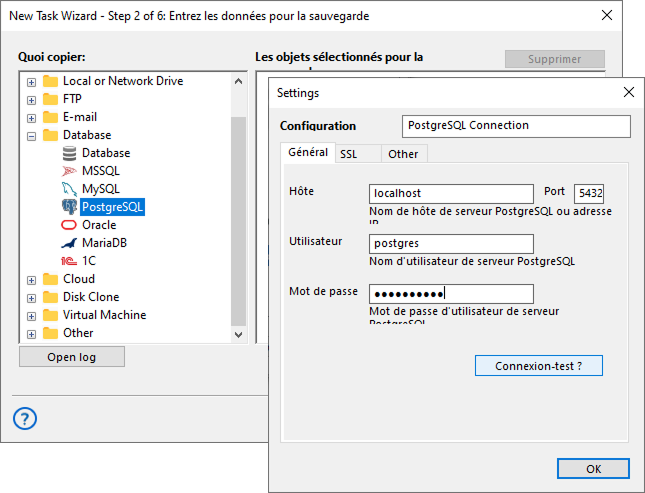
Task: Click the tree scrollbar down arrow
Action: [238, 335]
